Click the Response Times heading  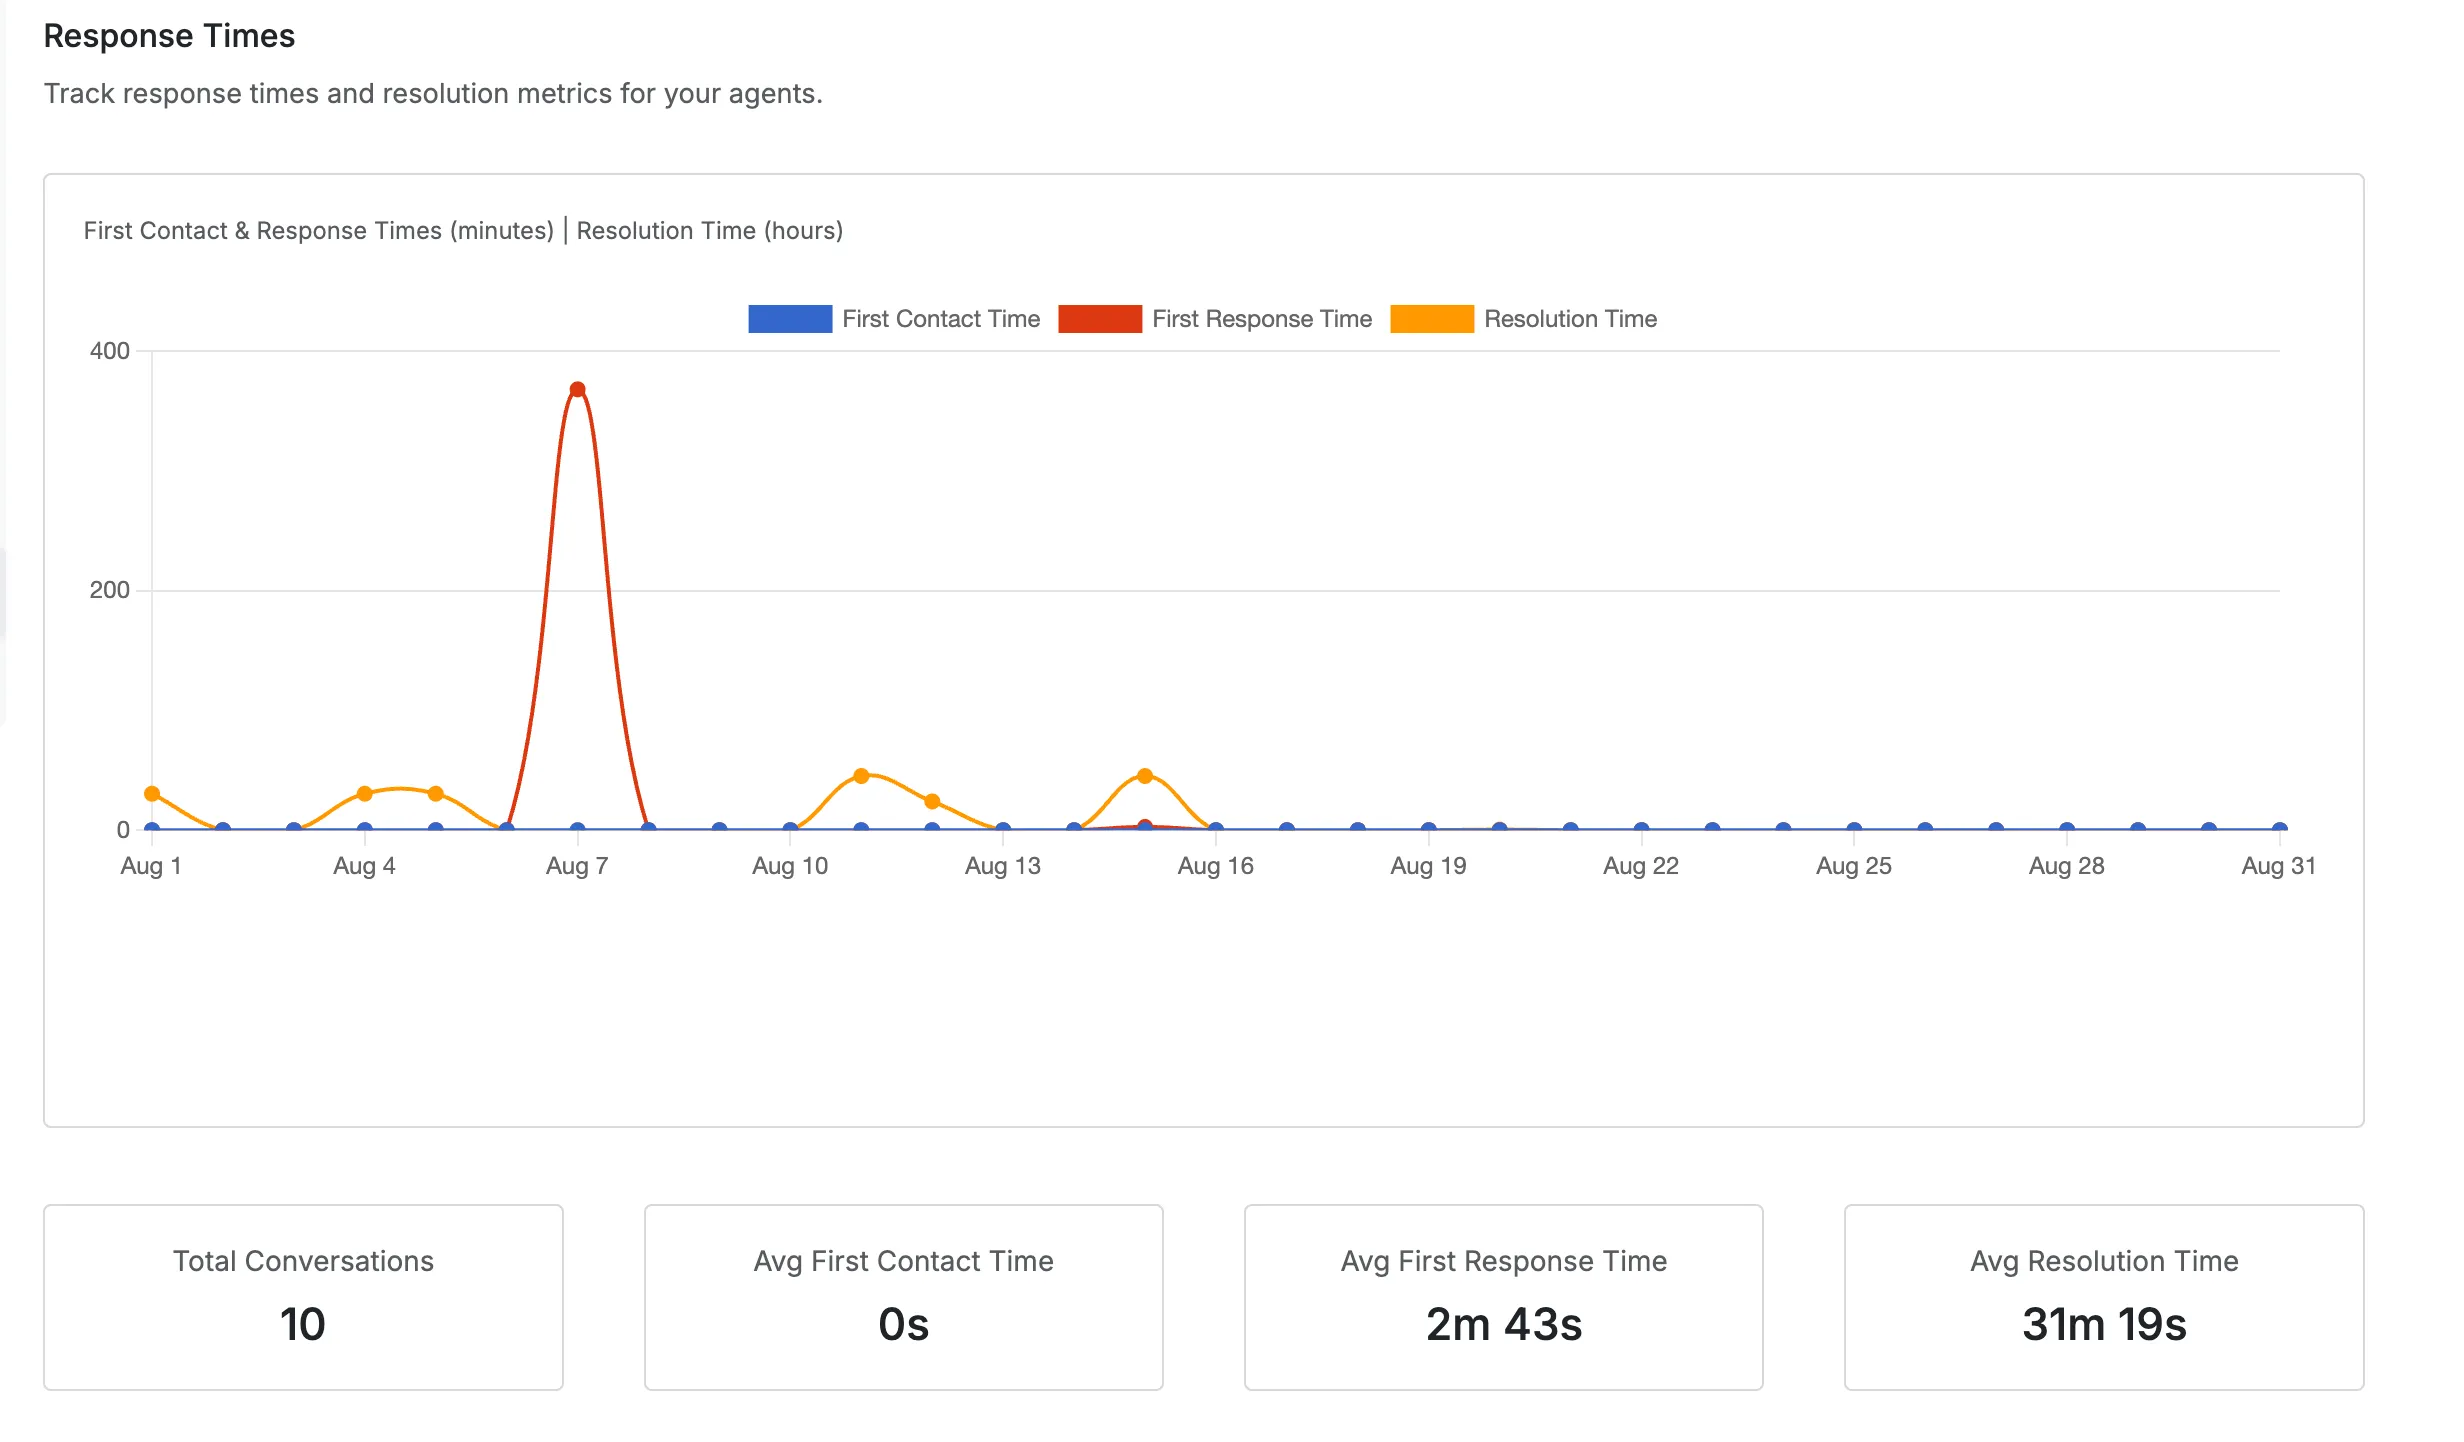[169, 36]
